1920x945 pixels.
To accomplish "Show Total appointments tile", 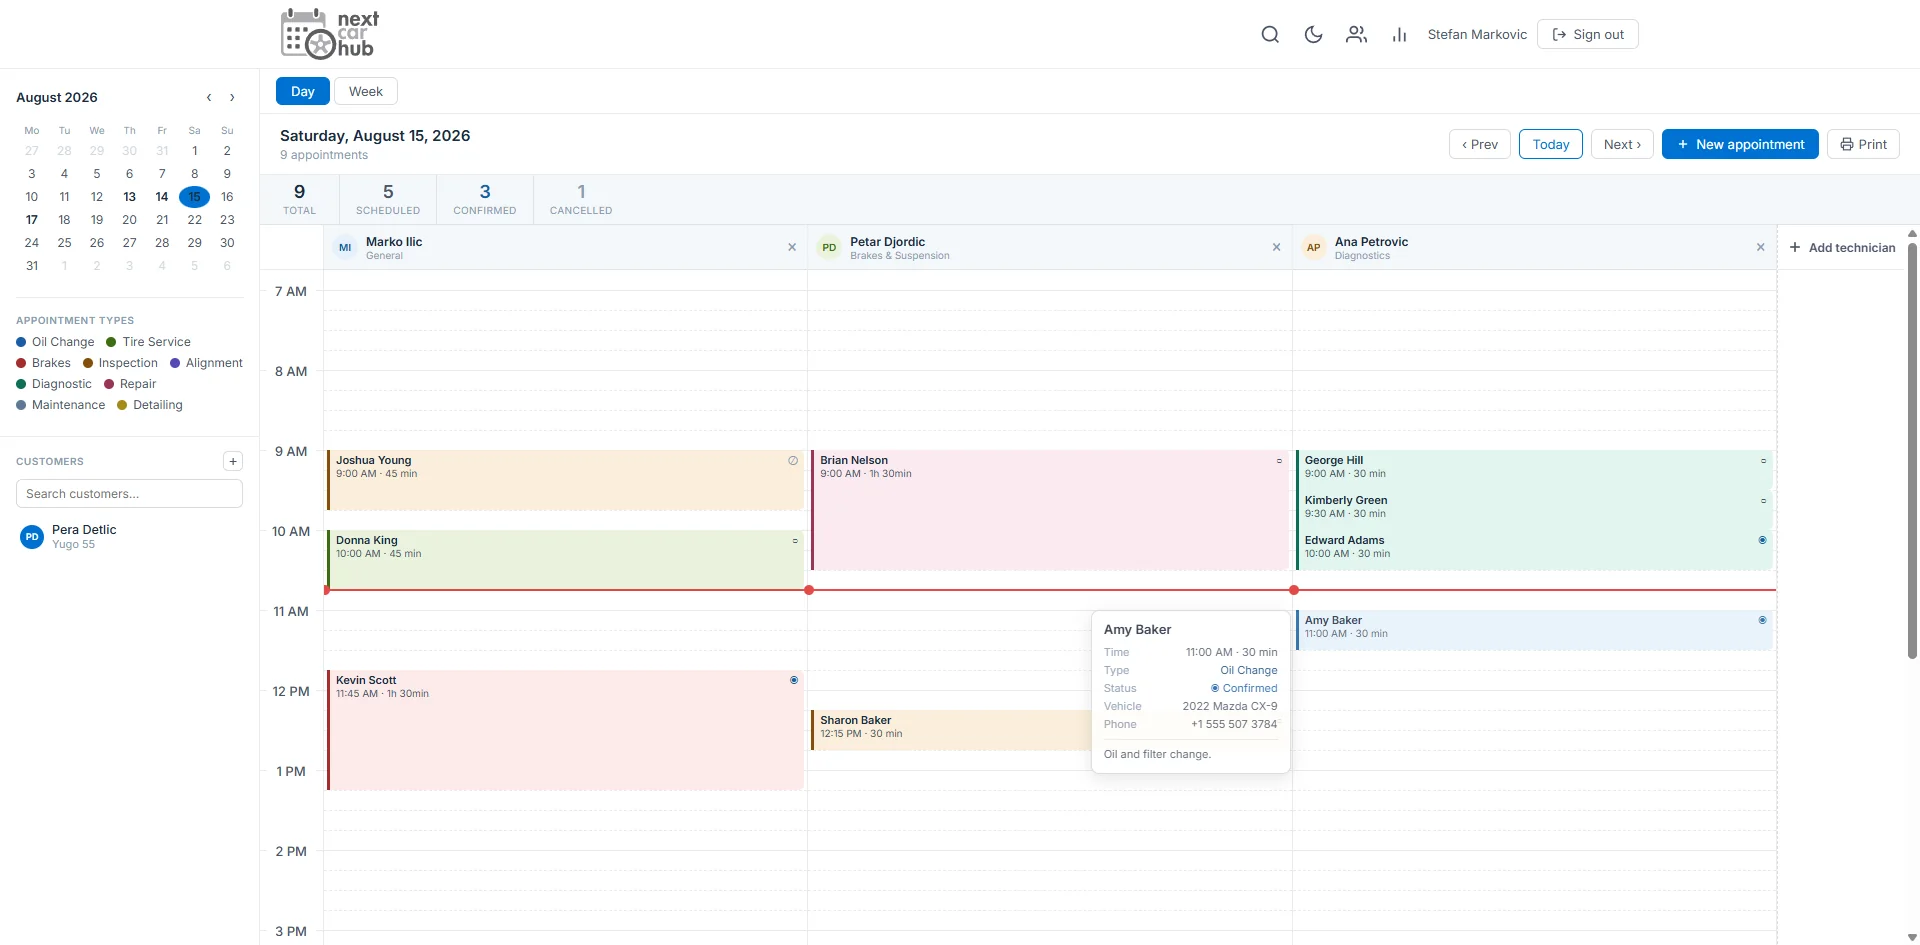I will (x=299, y=199).
